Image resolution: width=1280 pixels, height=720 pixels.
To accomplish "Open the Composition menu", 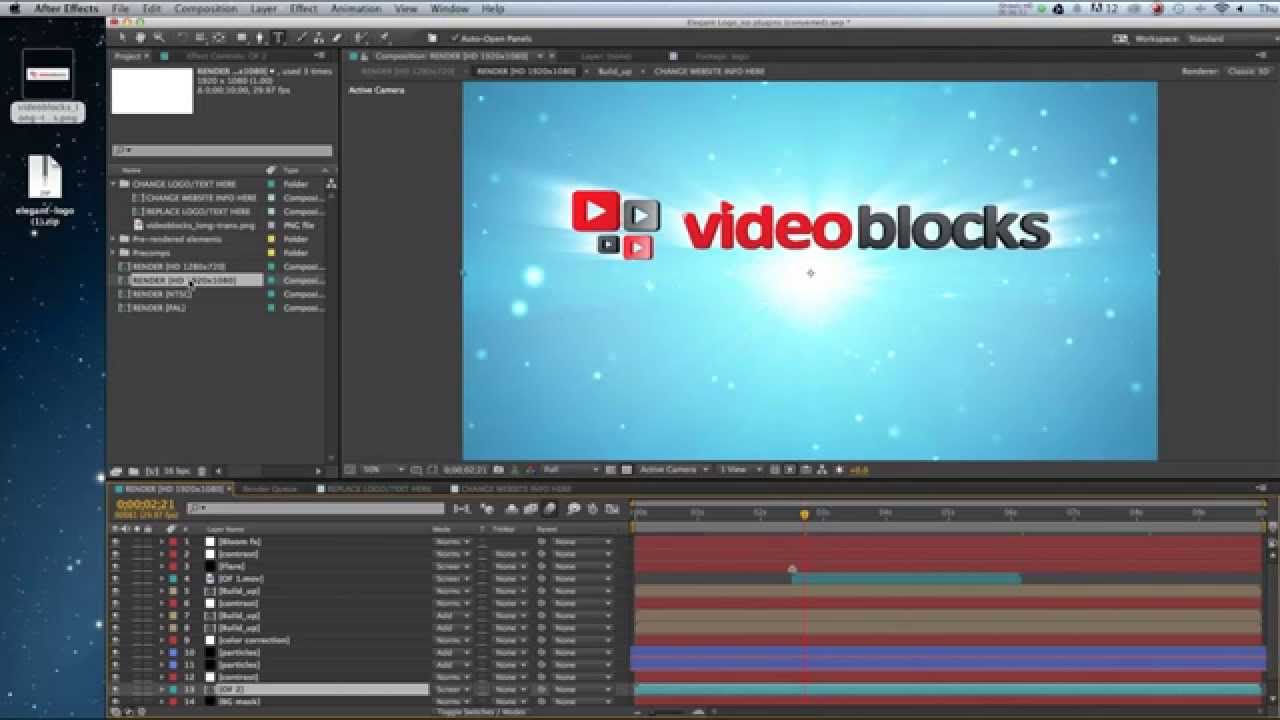I will tap(205, 8).
